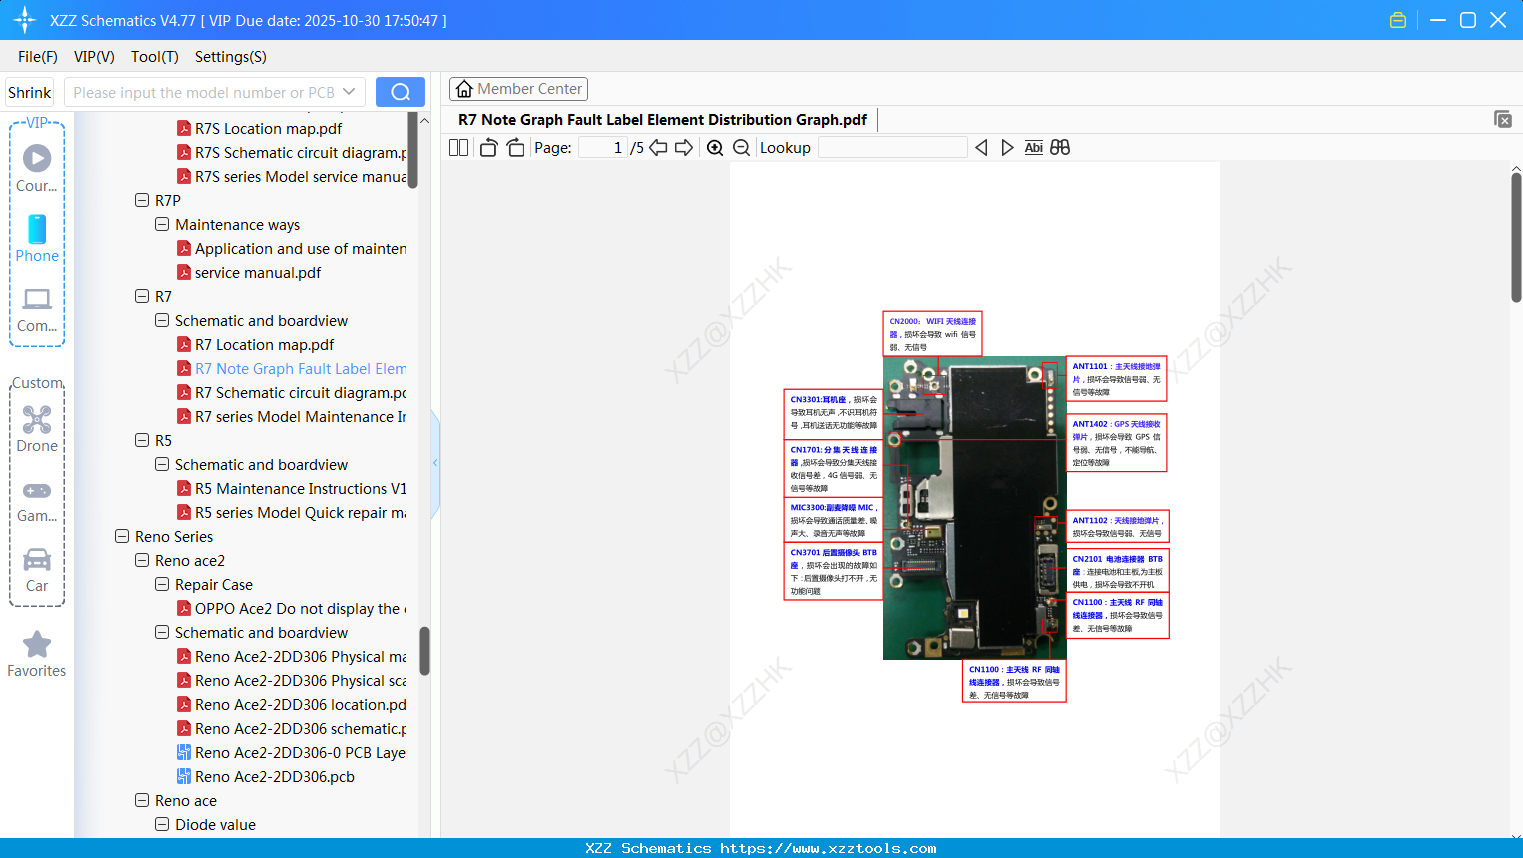Viewport: 1523px width, 858px height.
Task: Toggle the two-page layout view icon
Action: pyautogui.click(x=458, y=148)
